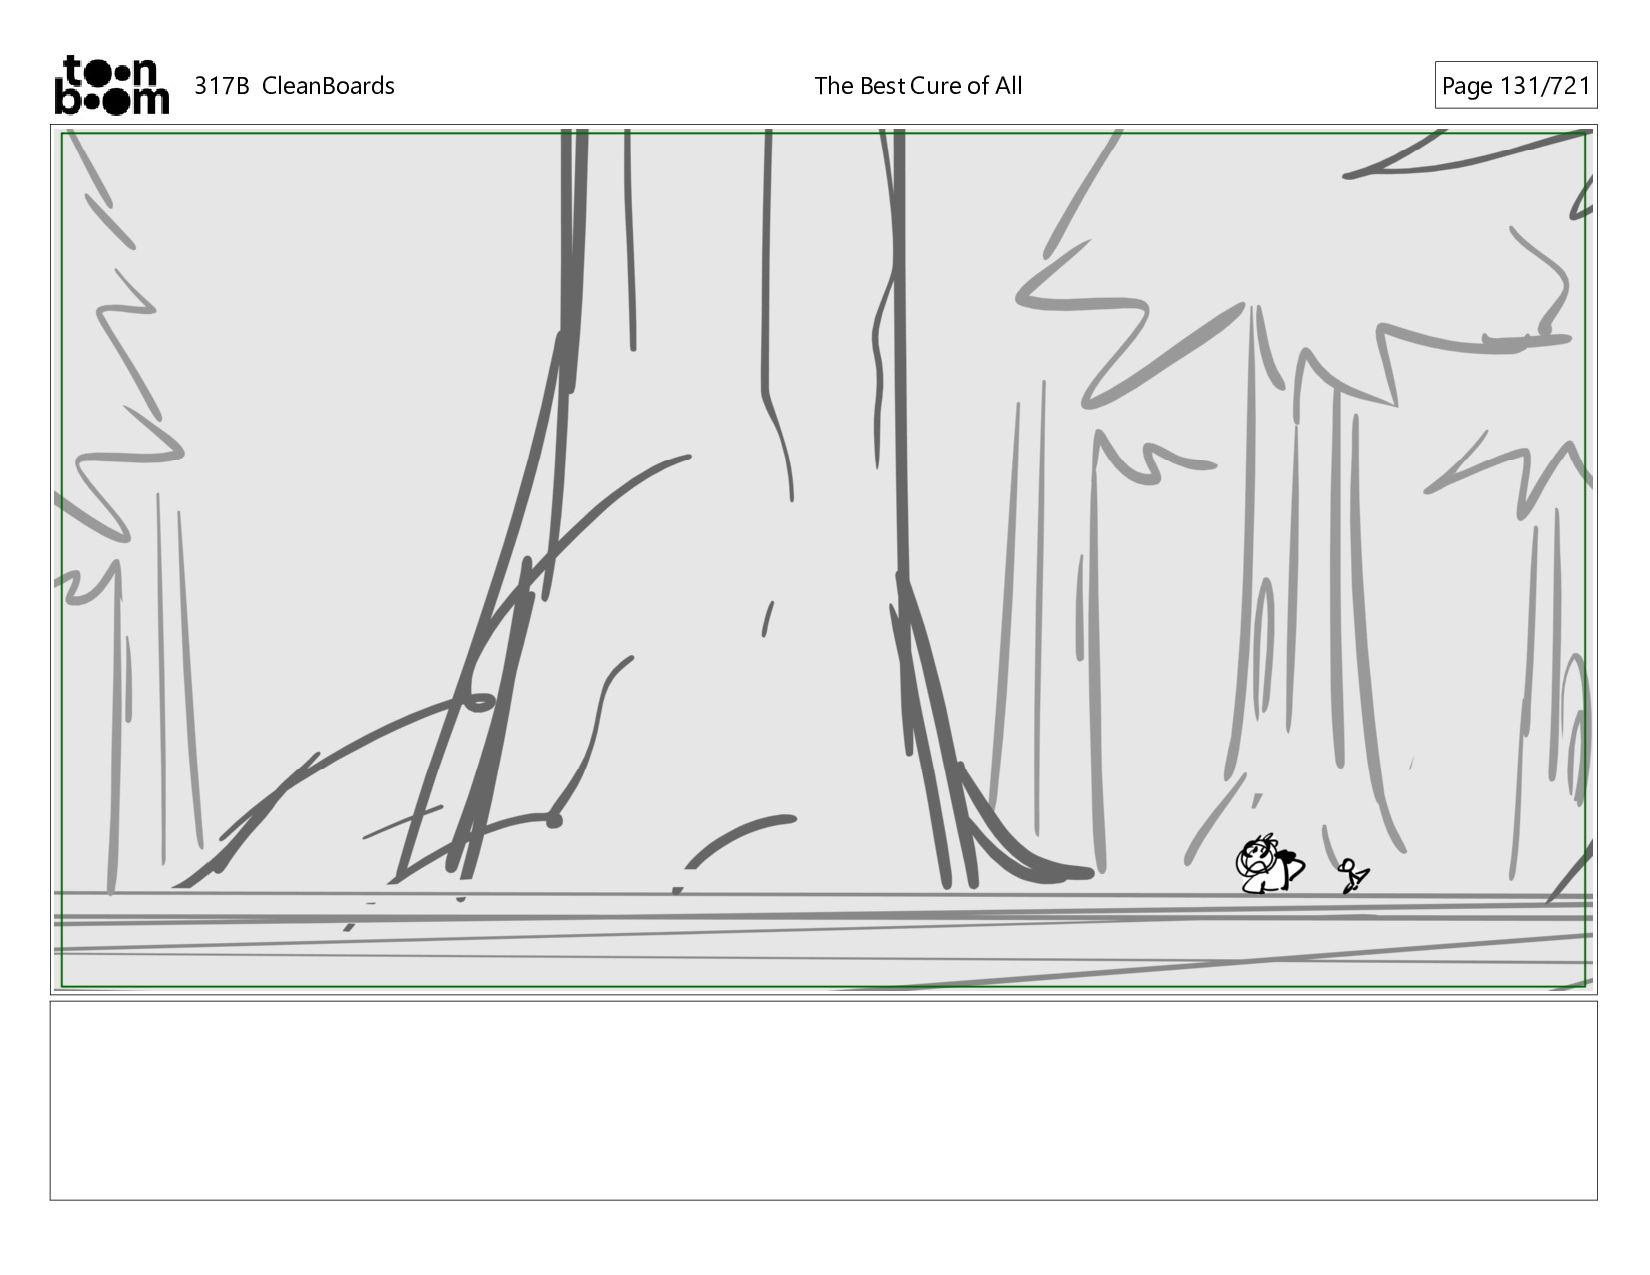Click the tiny bird figure beside character
Viewport: 1650px width, 1275px height.
coord(1354,875)
